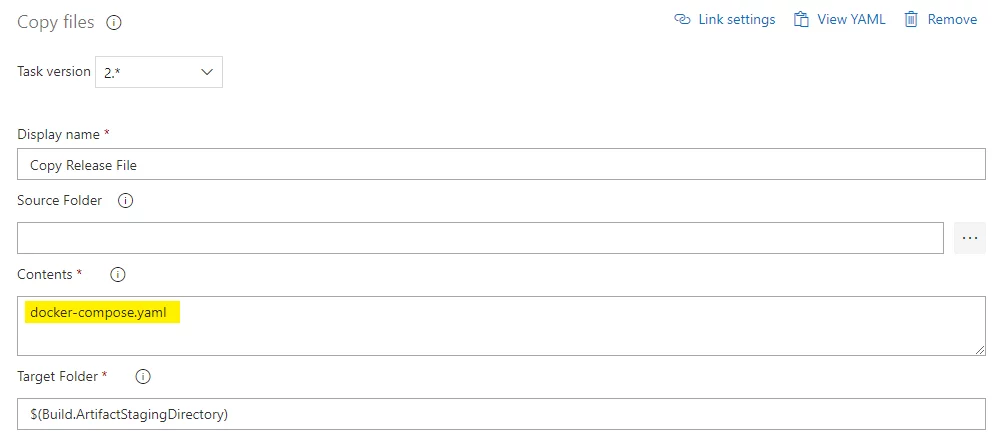Focus the Target Folder field with $(Build.ArtifactStagingDirectory)
Viewport: 995px width, 436px height.
[x=501, y=414]
